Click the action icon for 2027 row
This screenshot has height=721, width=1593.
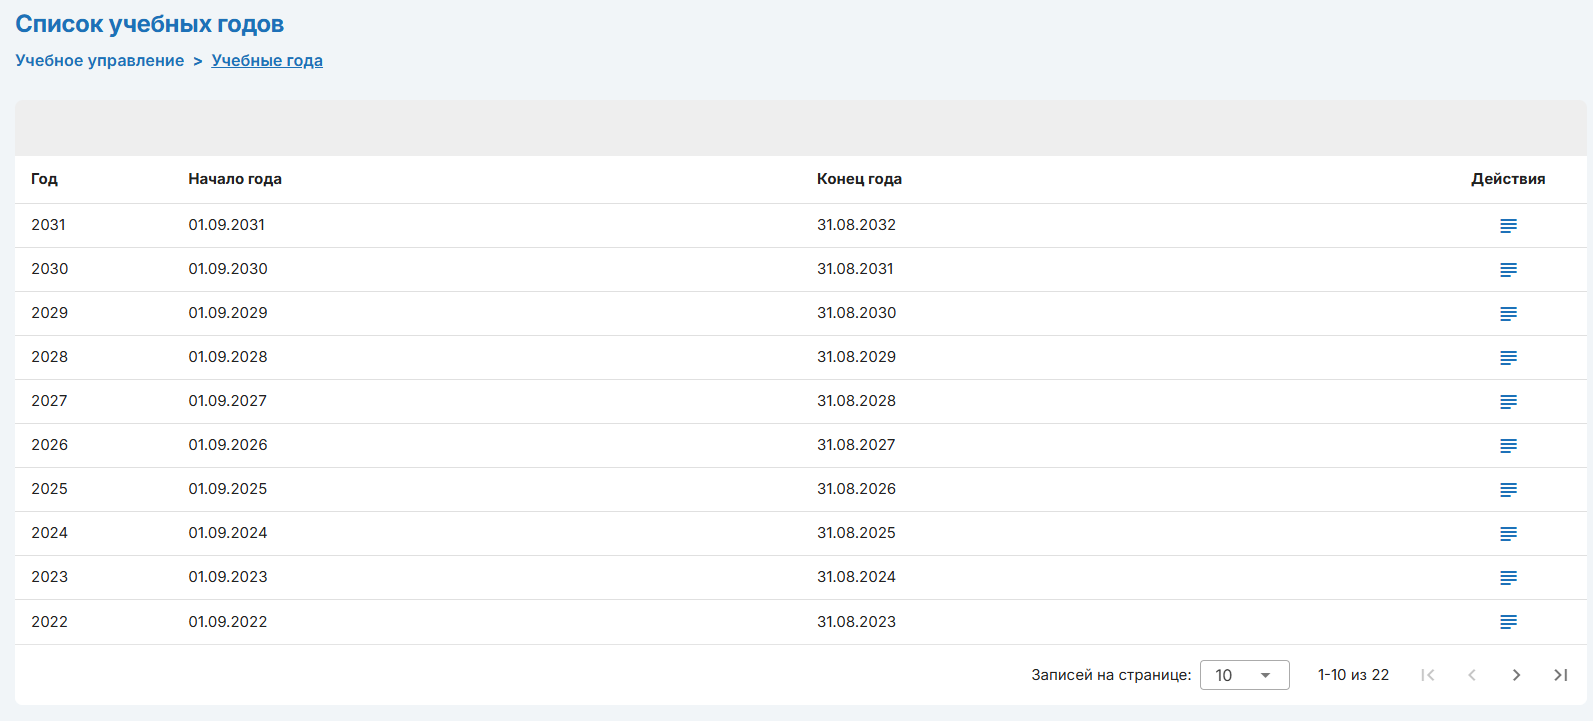pos(1508,402)
